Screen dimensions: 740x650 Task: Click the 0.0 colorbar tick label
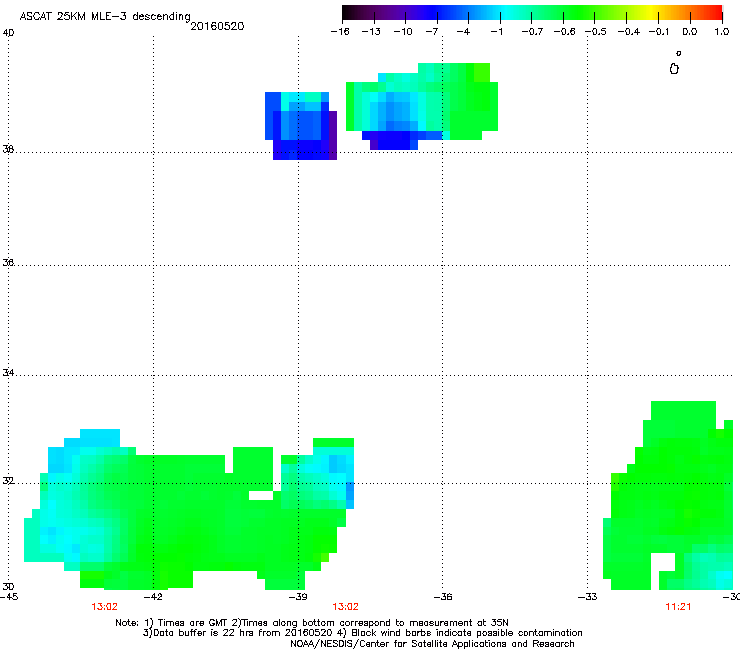coord(690,32)
